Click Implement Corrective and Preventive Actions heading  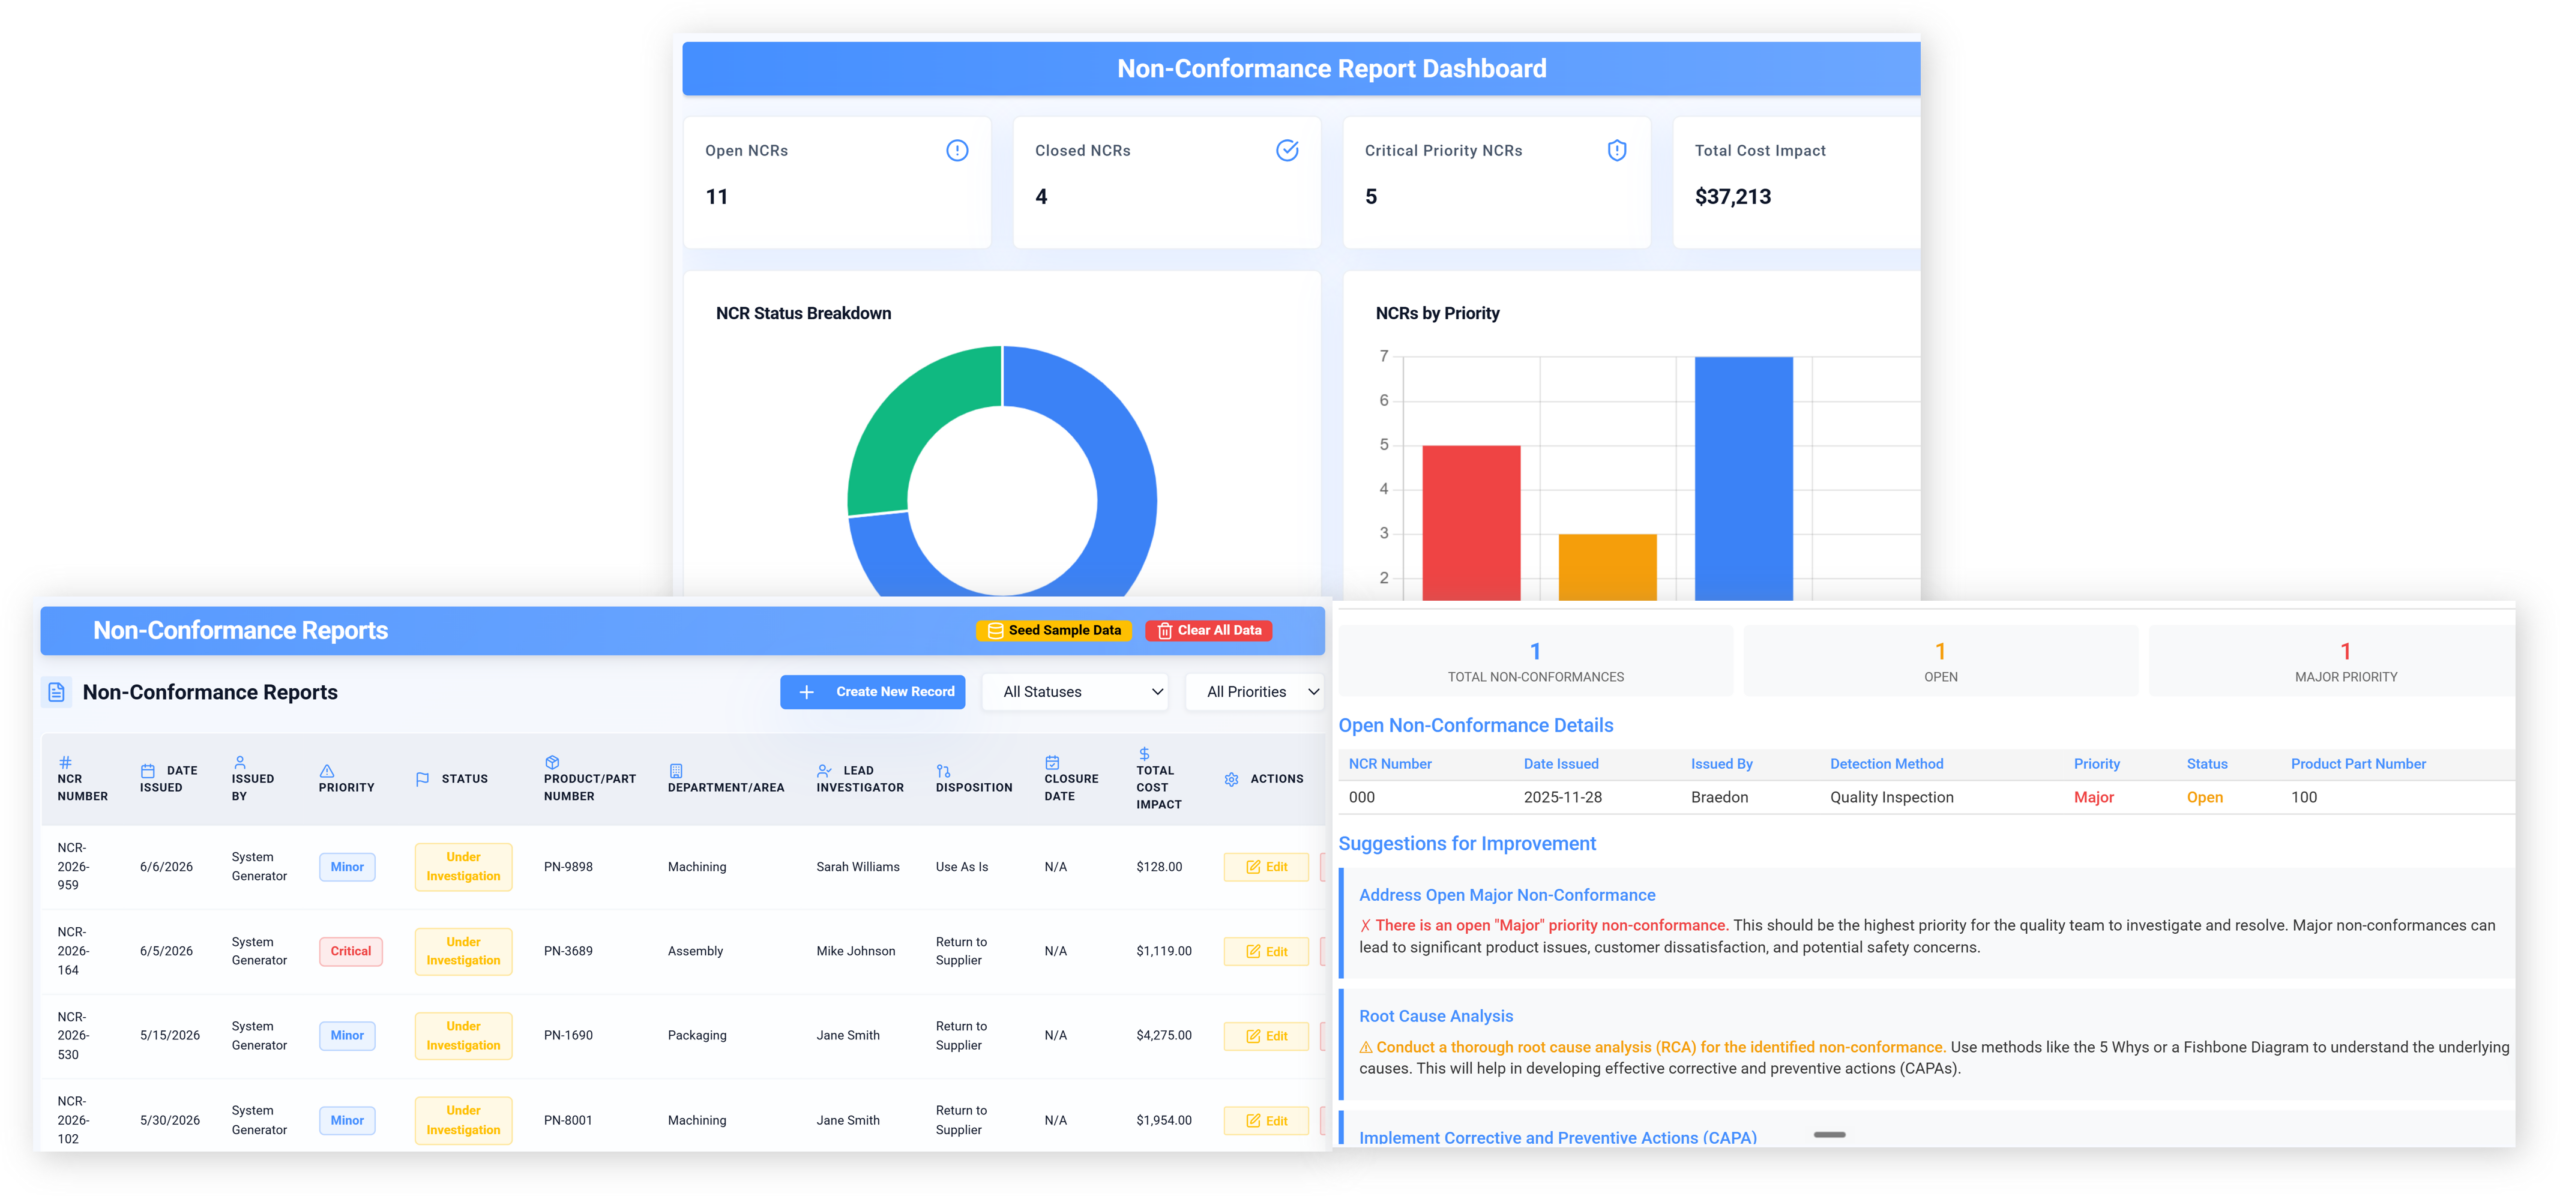coord(1557,1137)
